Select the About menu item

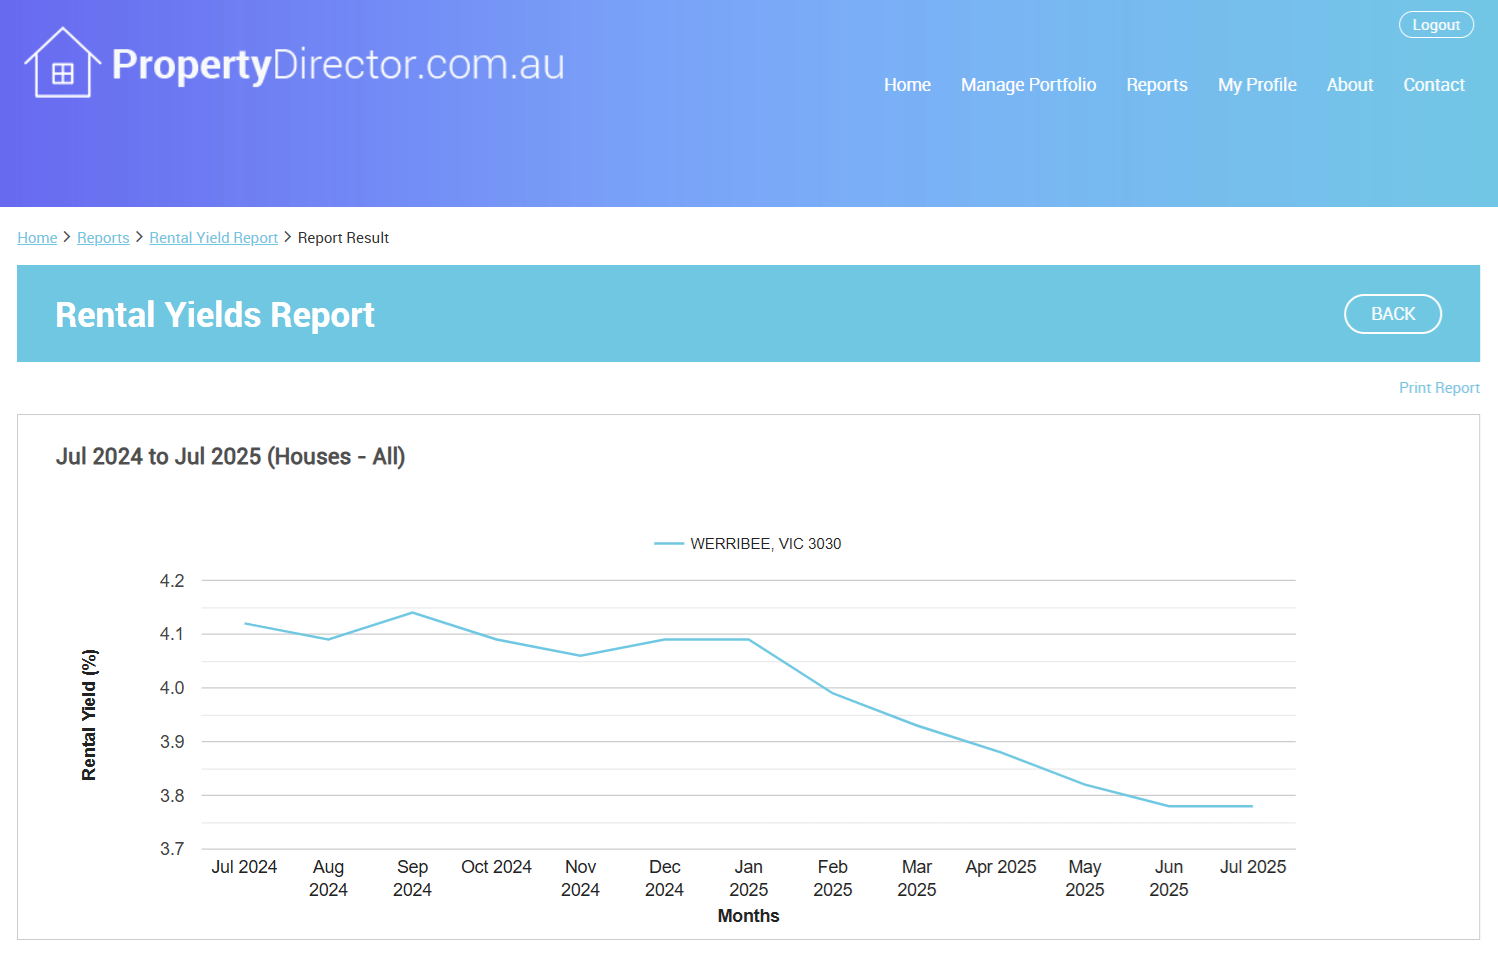click(1349, 85)
